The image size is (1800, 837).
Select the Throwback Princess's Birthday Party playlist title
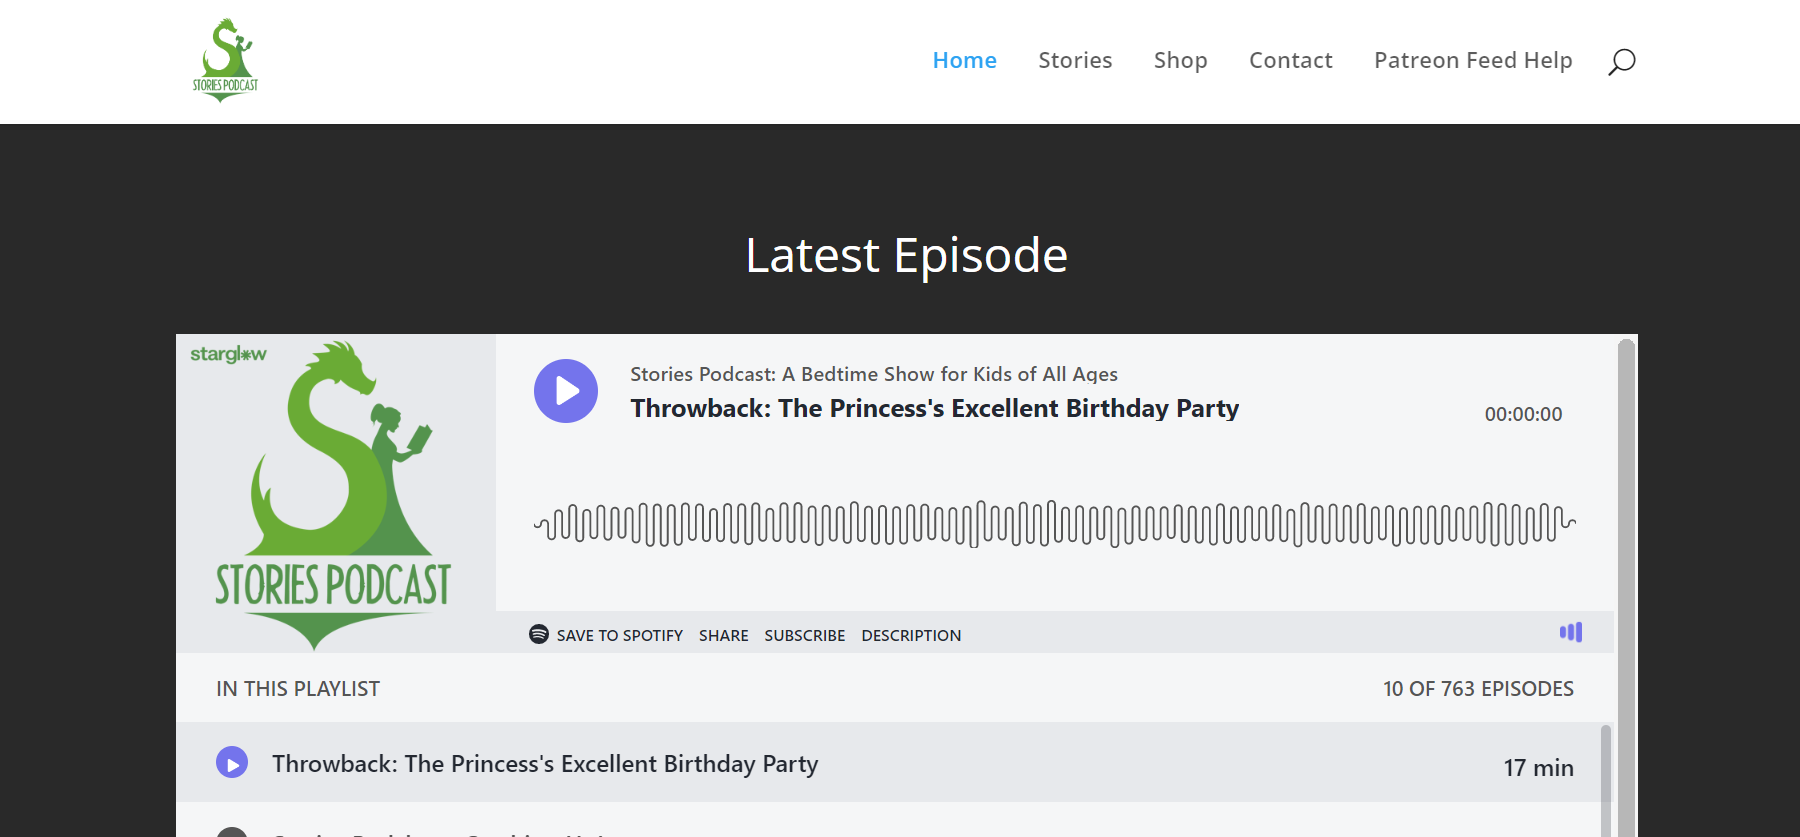(545, 764)
